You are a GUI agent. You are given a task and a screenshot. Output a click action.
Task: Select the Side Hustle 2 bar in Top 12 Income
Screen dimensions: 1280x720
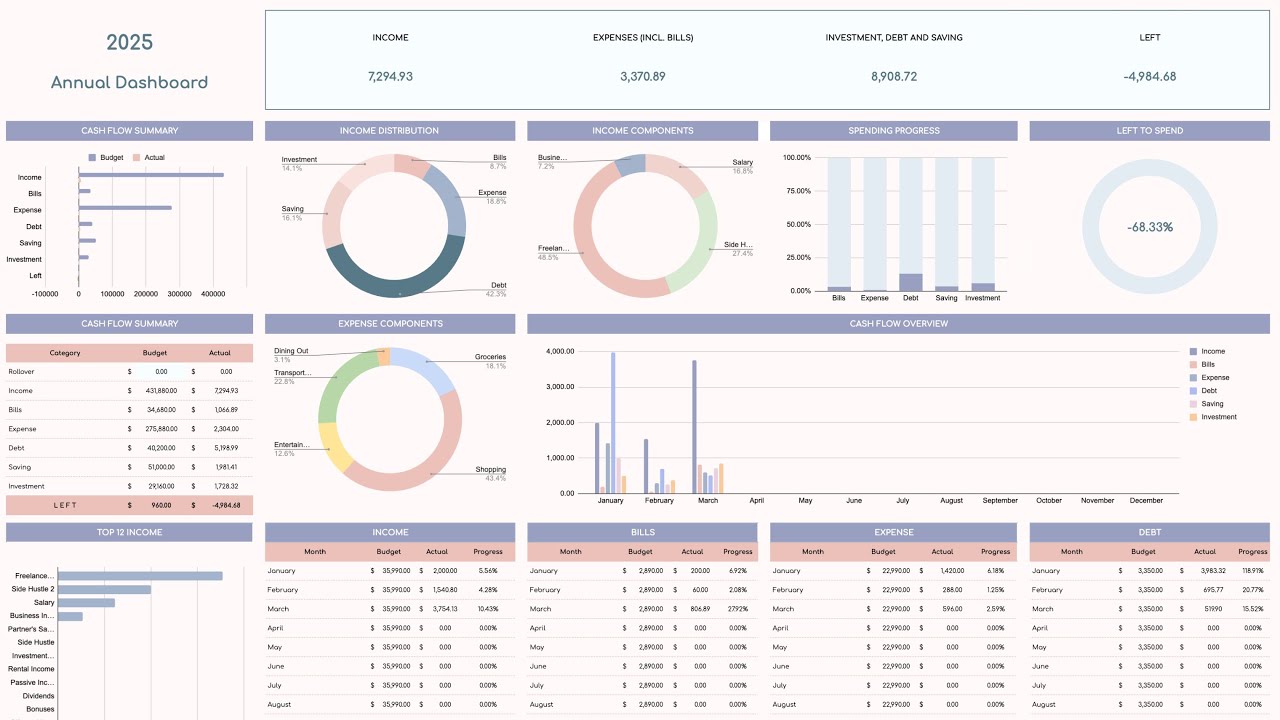104,590
